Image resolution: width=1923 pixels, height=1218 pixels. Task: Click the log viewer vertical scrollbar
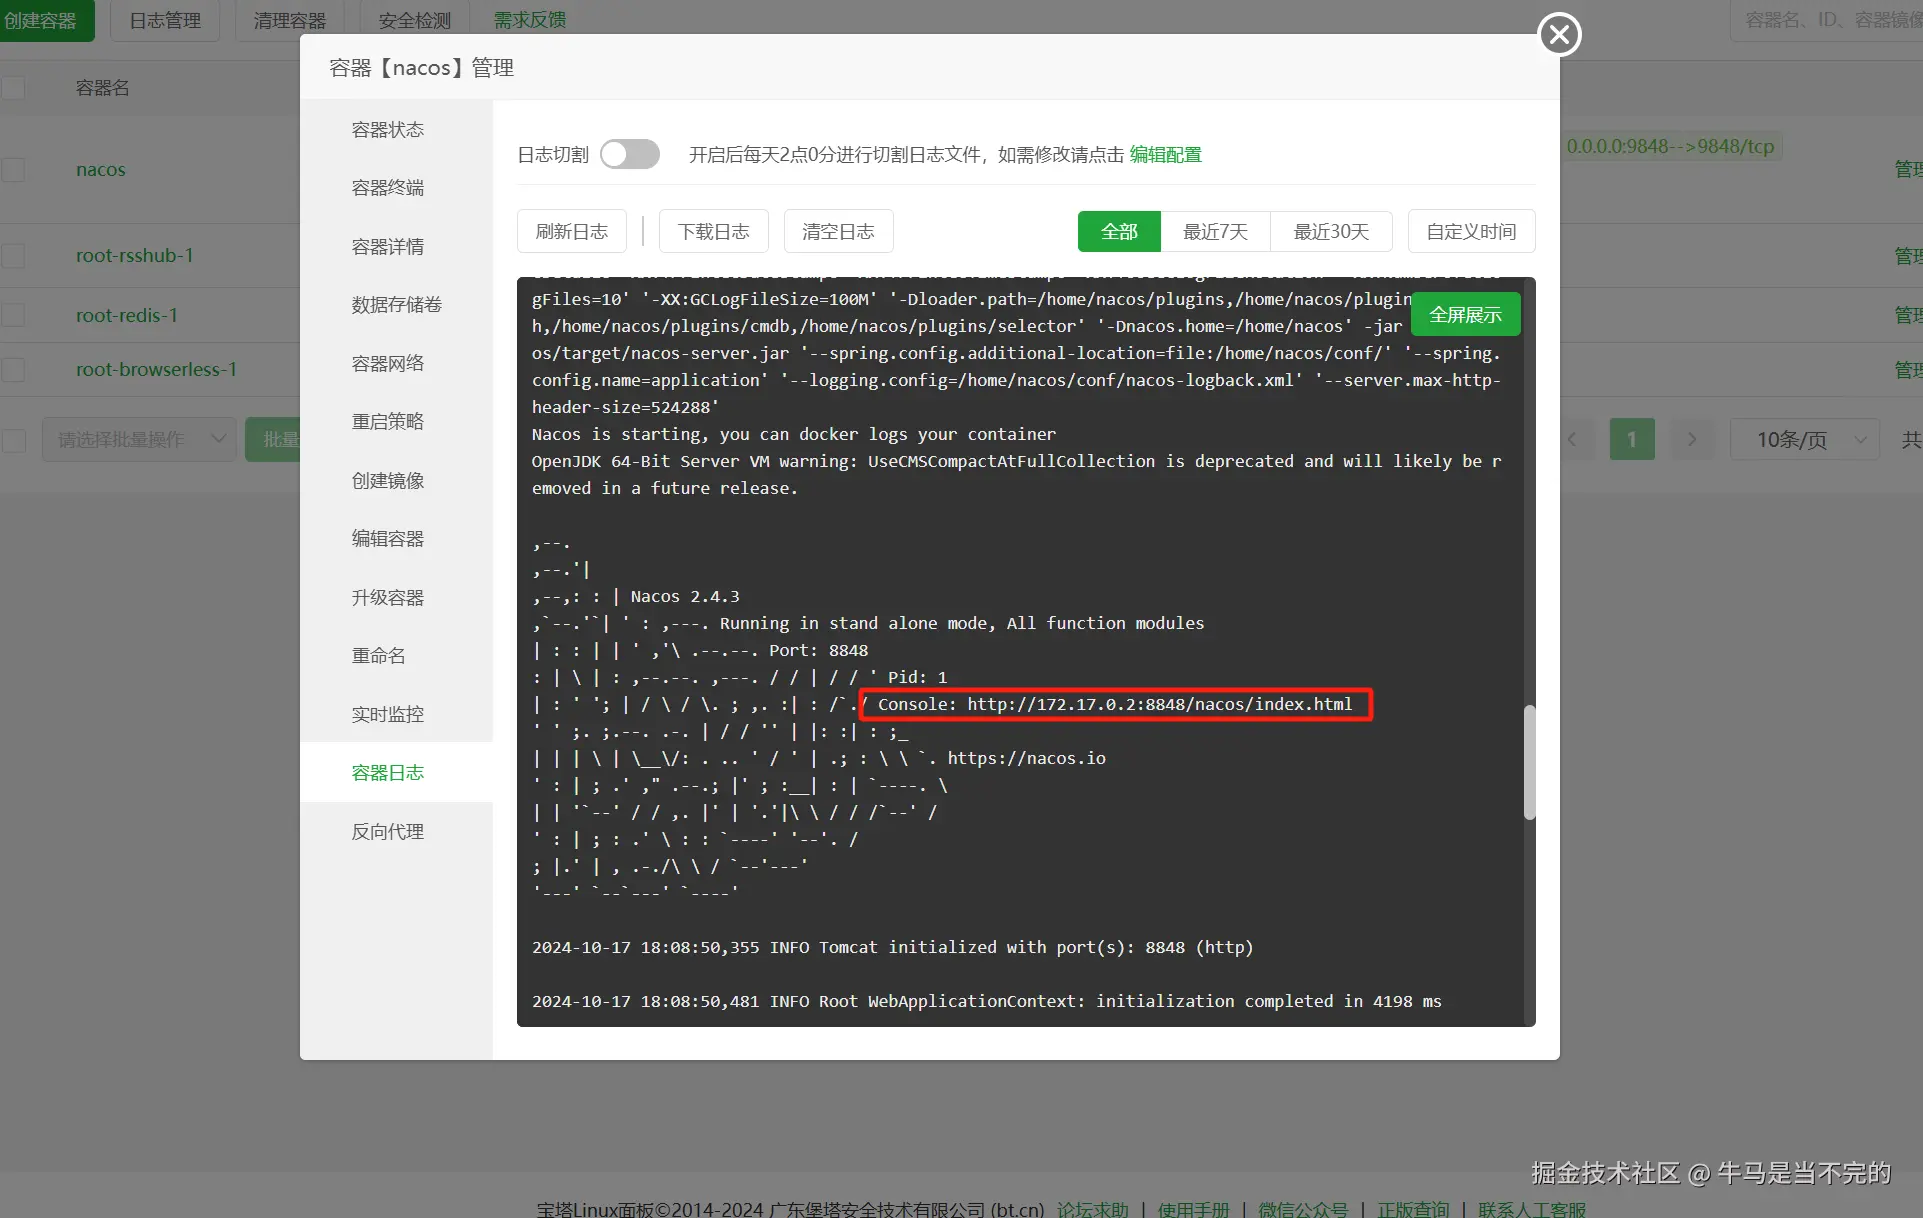(1529, 762)
